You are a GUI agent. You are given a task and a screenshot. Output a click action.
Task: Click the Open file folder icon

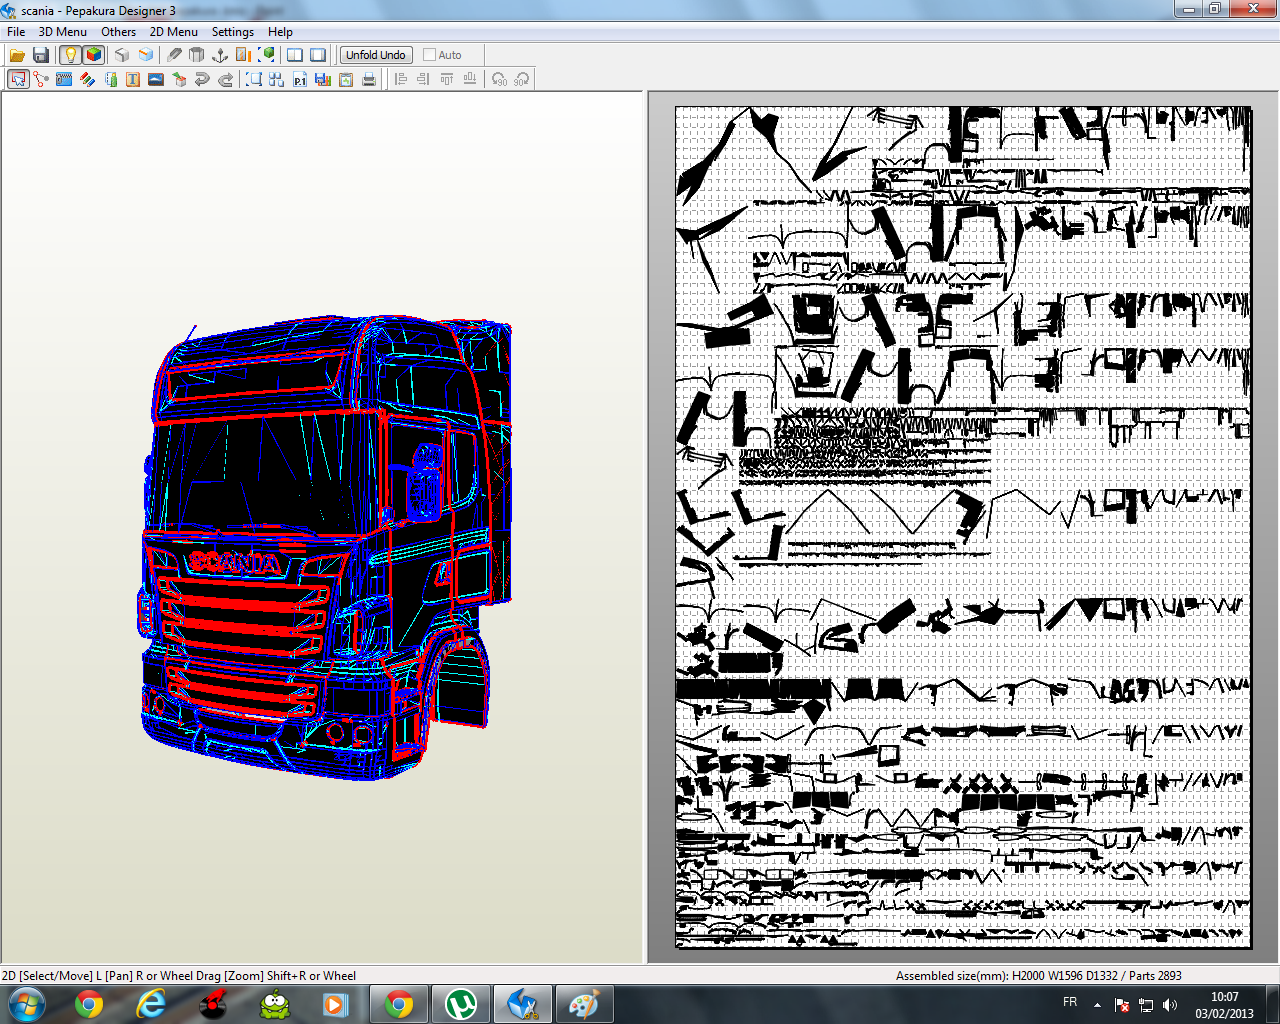[x=17, y=55]
